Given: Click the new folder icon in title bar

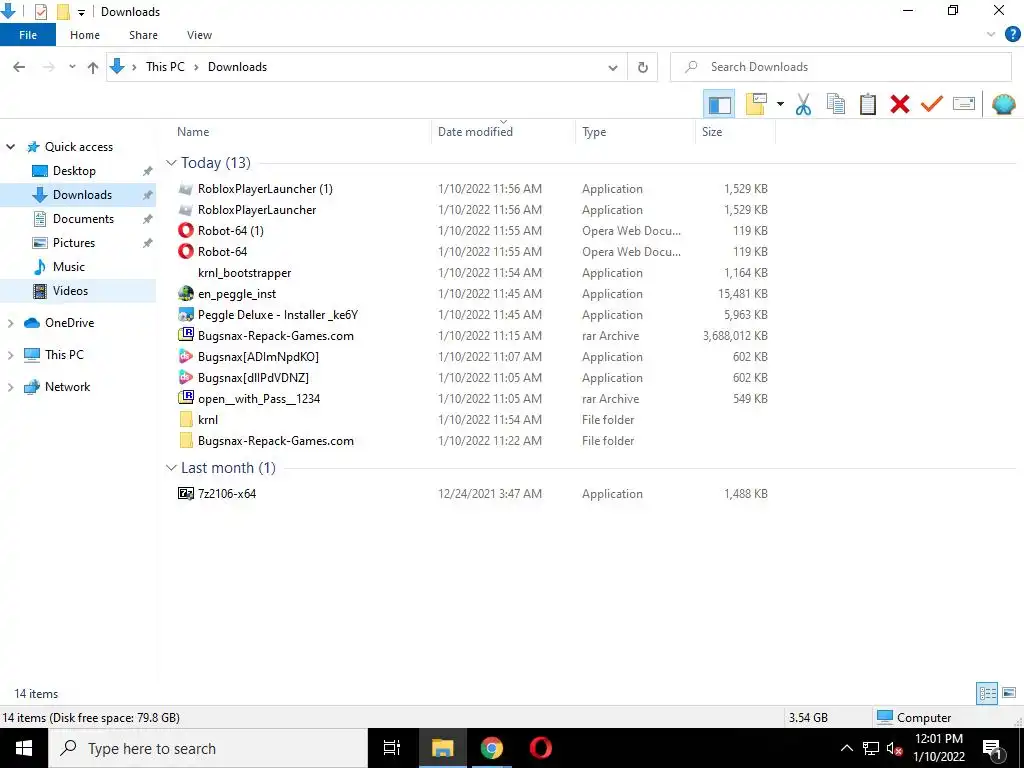Looking at the screenshot, I should [x=63, y=12].
